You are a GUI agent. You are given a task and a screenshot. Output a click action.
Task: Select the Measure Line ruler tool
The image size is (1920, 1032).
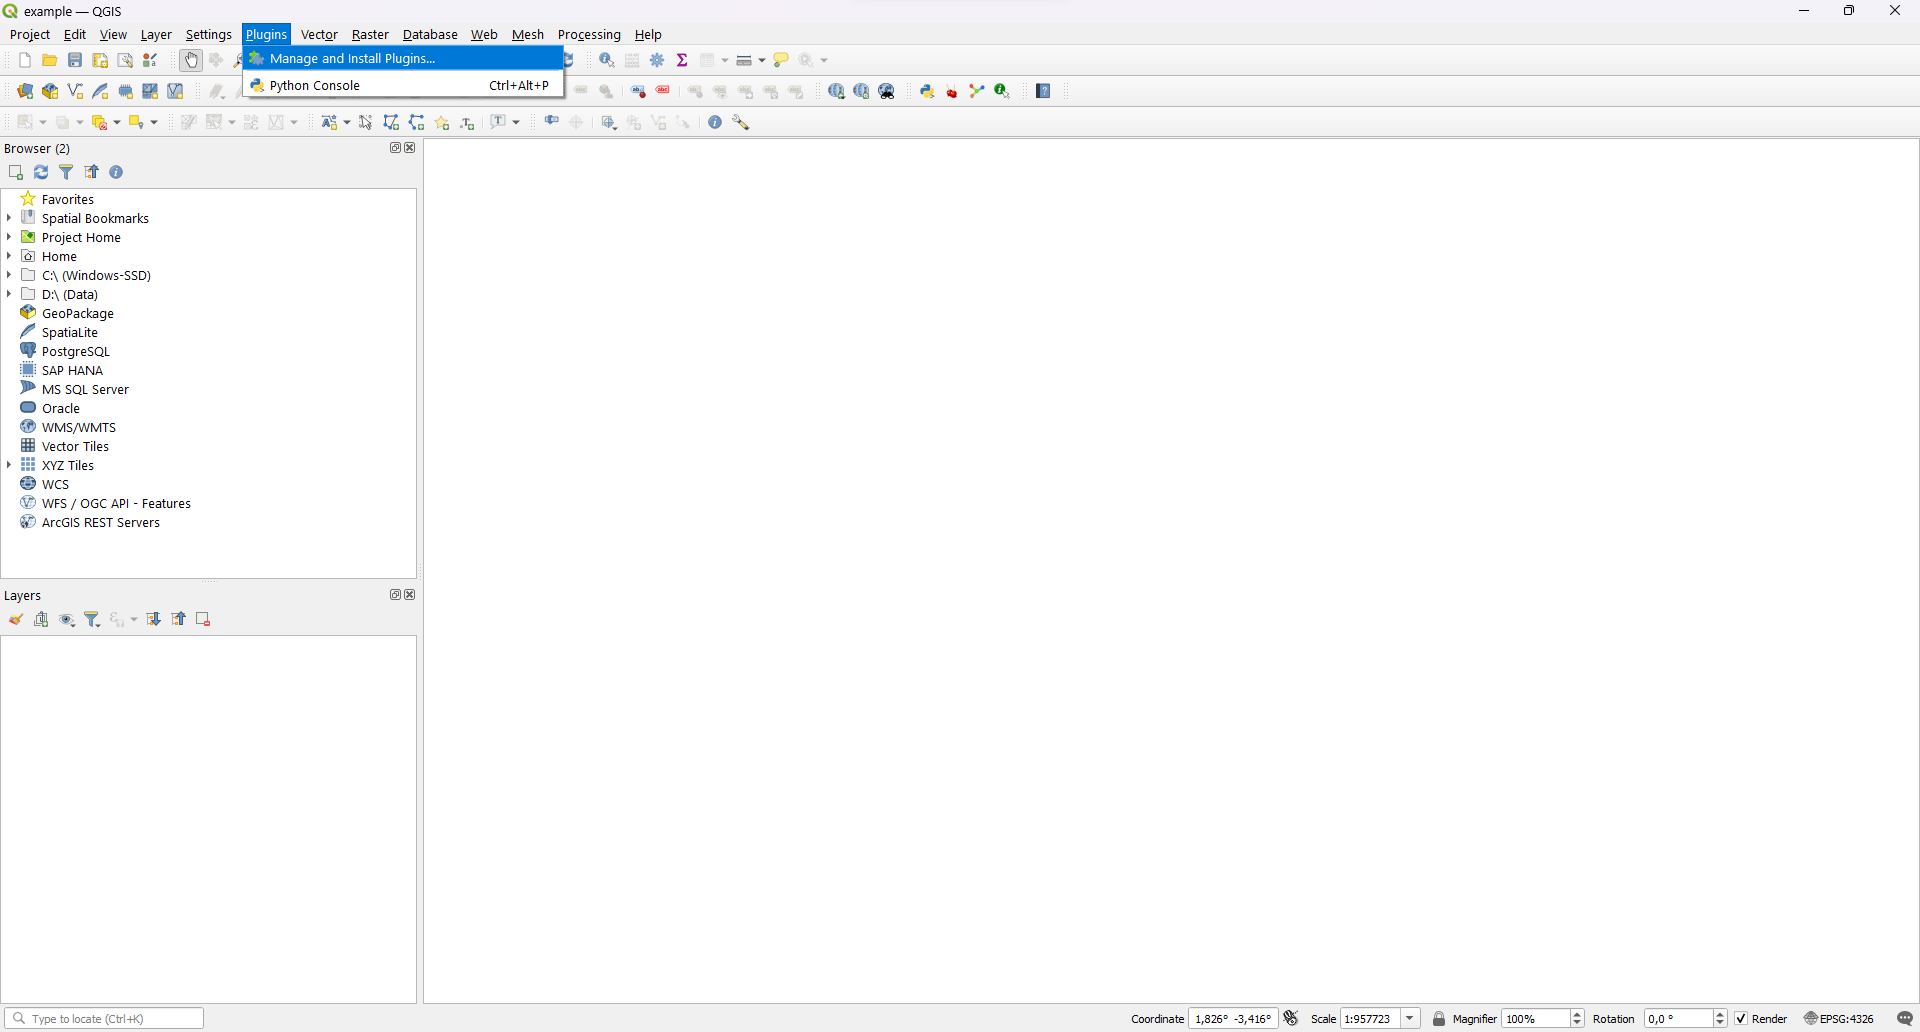point(744,60)
